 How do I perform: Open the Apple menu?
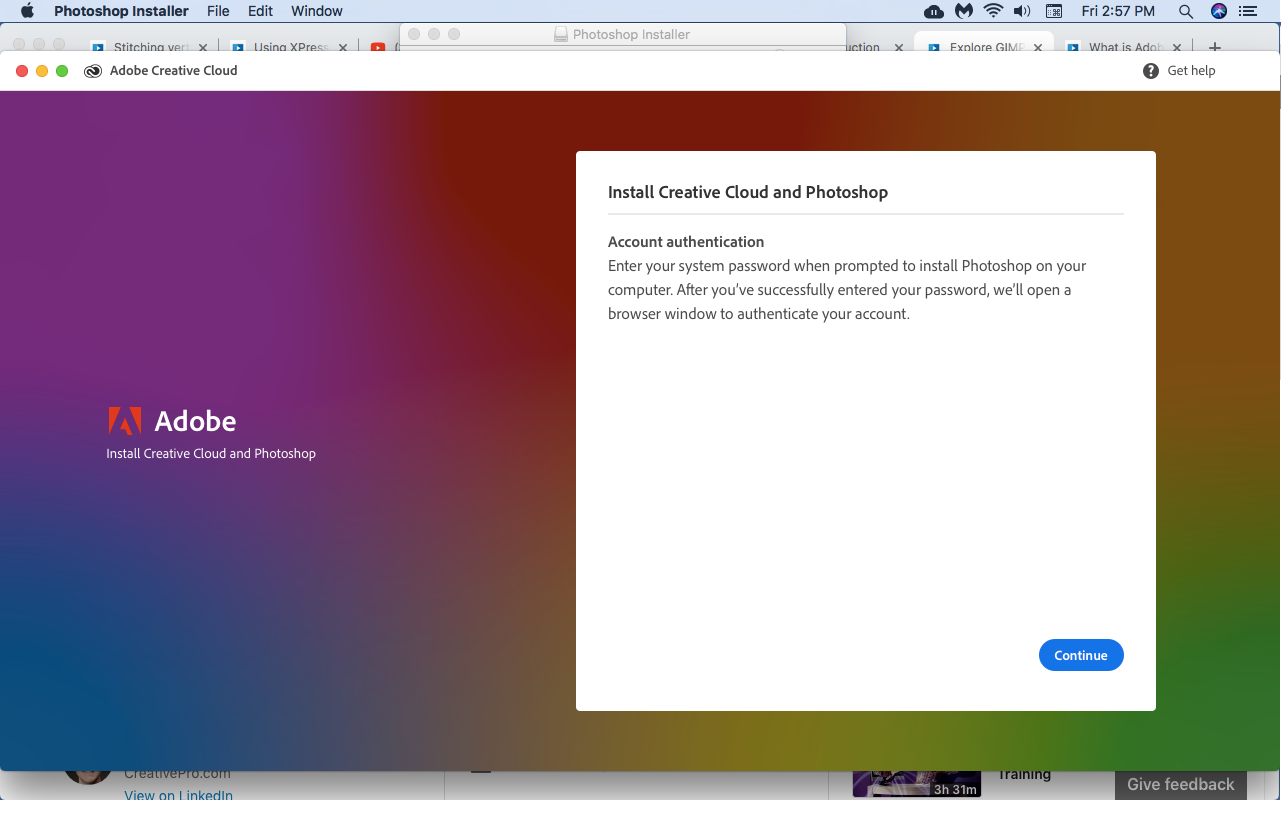[27, 11]
